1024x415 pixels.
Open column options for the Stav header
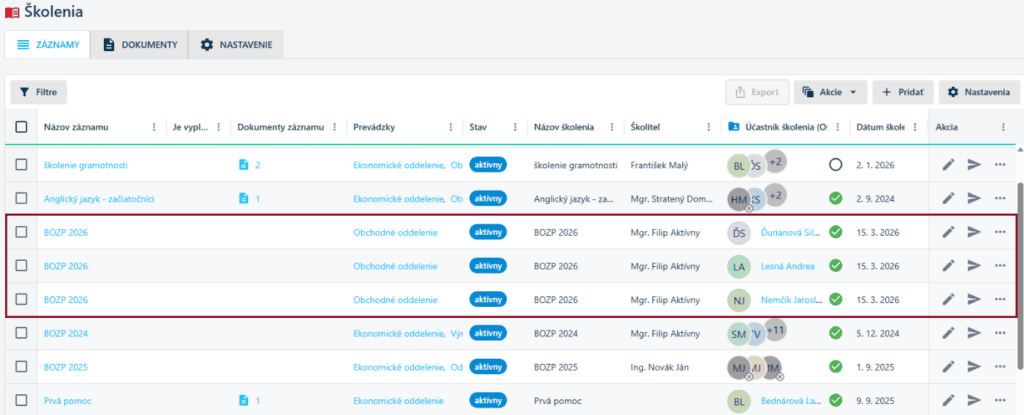coord(515,127)
